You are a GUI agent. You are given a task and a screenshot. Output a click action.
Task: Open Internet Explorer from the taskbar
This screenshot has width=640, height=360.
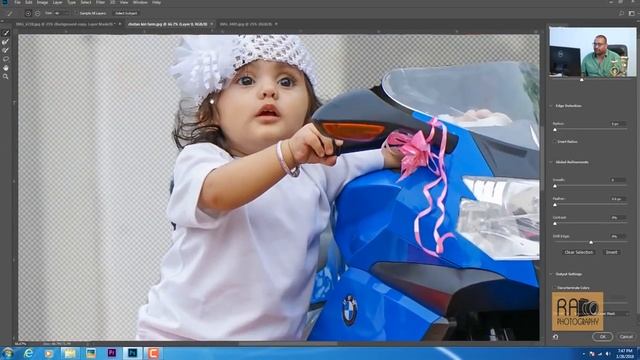tap(28, 353)
